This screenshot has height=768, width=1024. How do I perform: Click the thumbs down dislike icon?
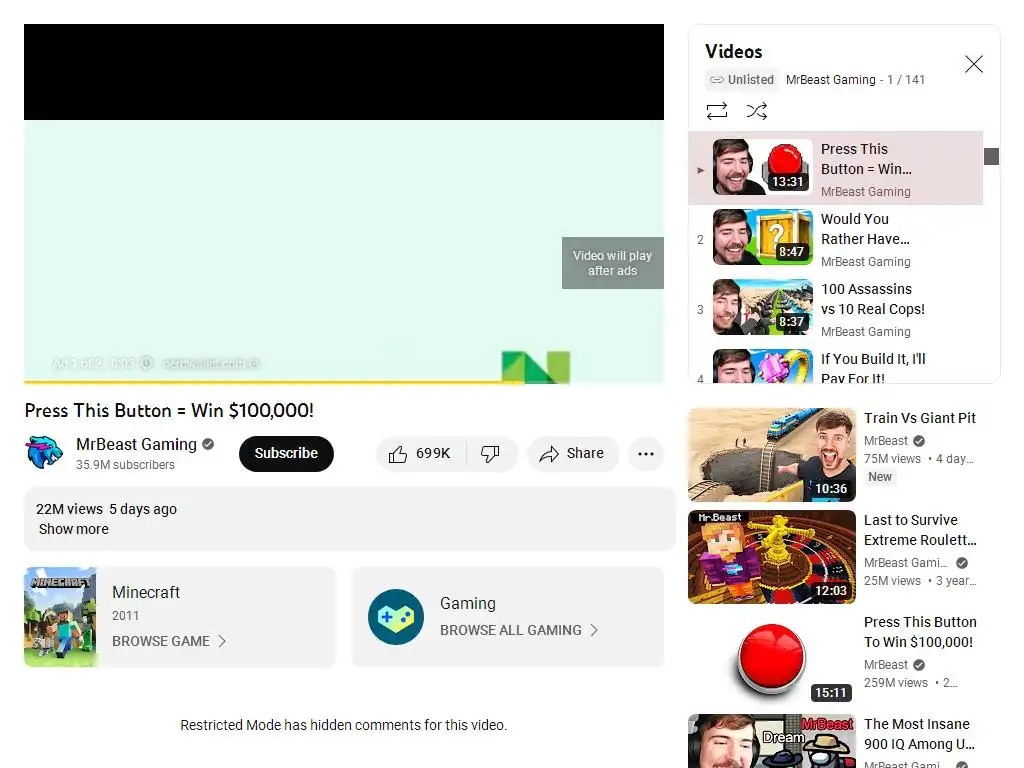click(490, 453)
